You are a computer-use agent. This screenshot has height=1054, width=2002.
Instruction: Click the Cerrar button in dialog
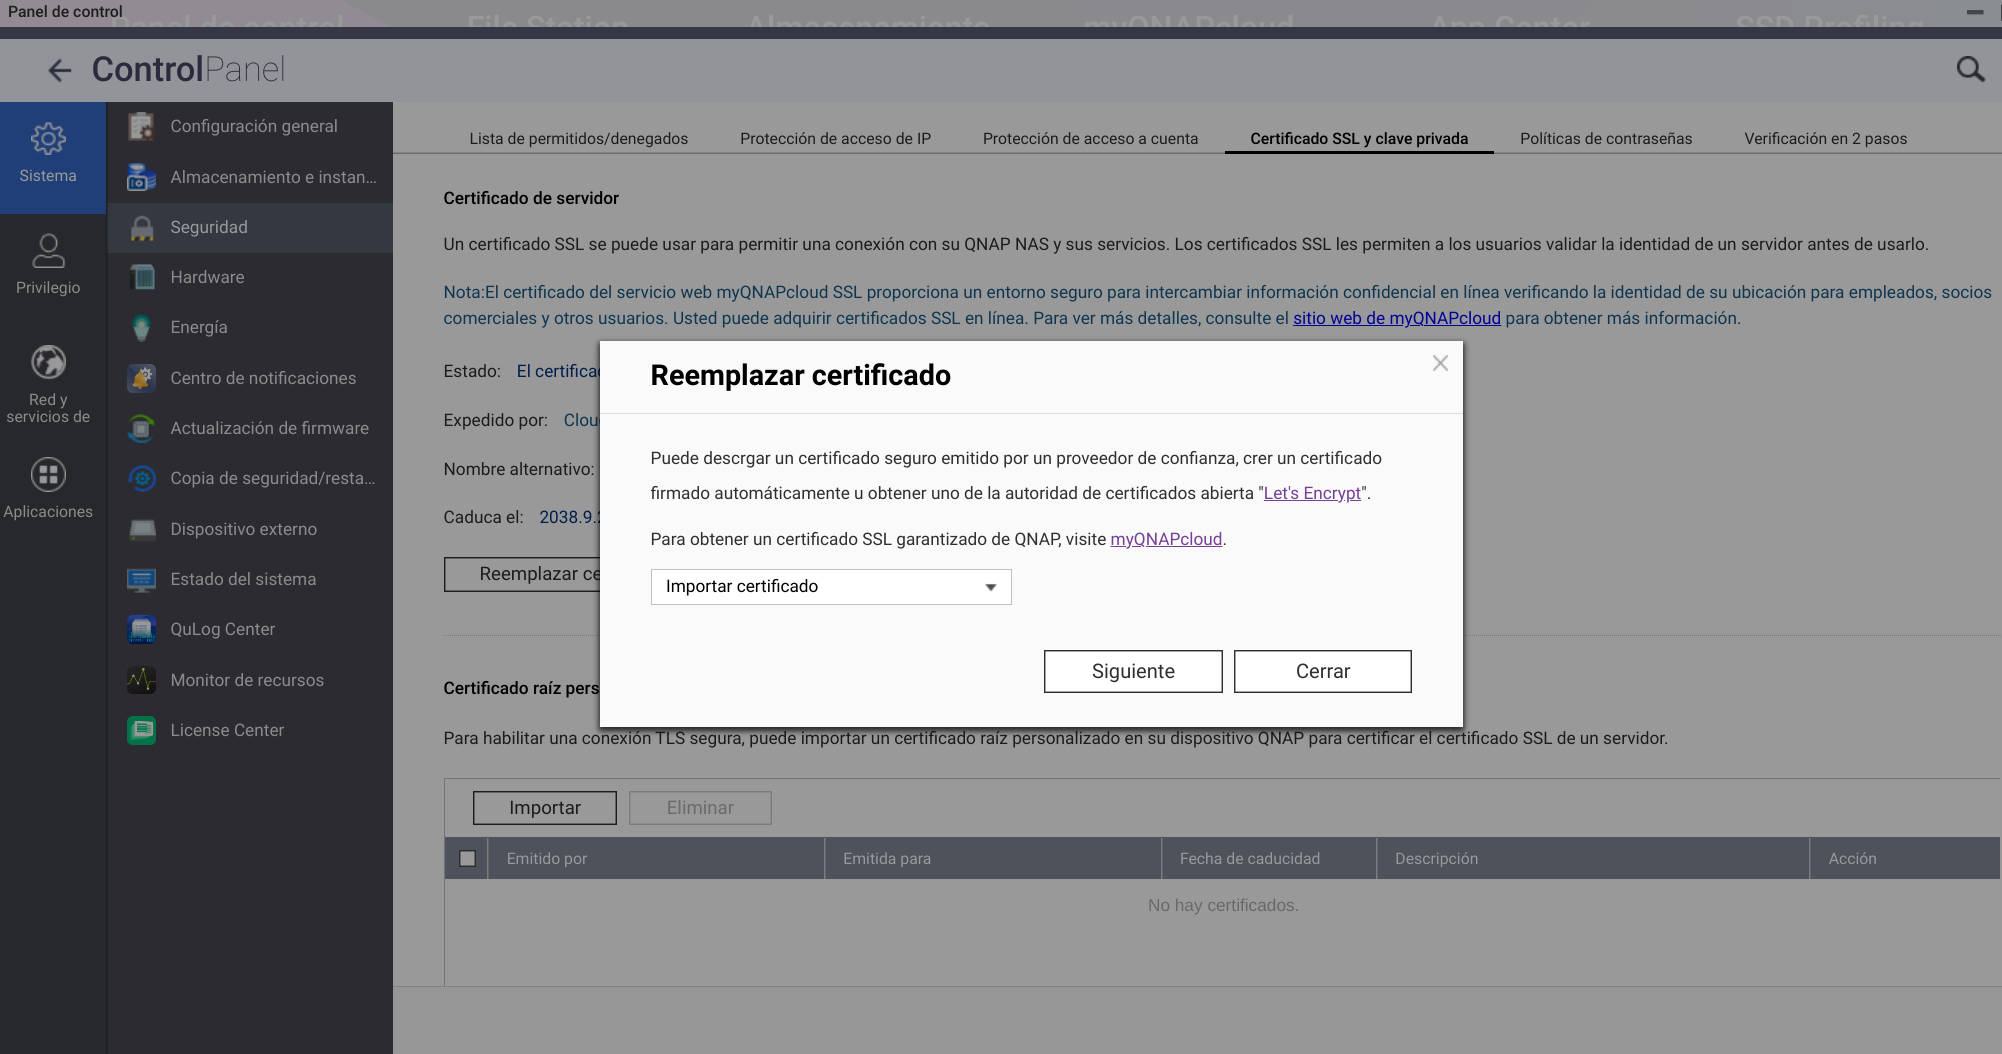(x=1322, y=671)
